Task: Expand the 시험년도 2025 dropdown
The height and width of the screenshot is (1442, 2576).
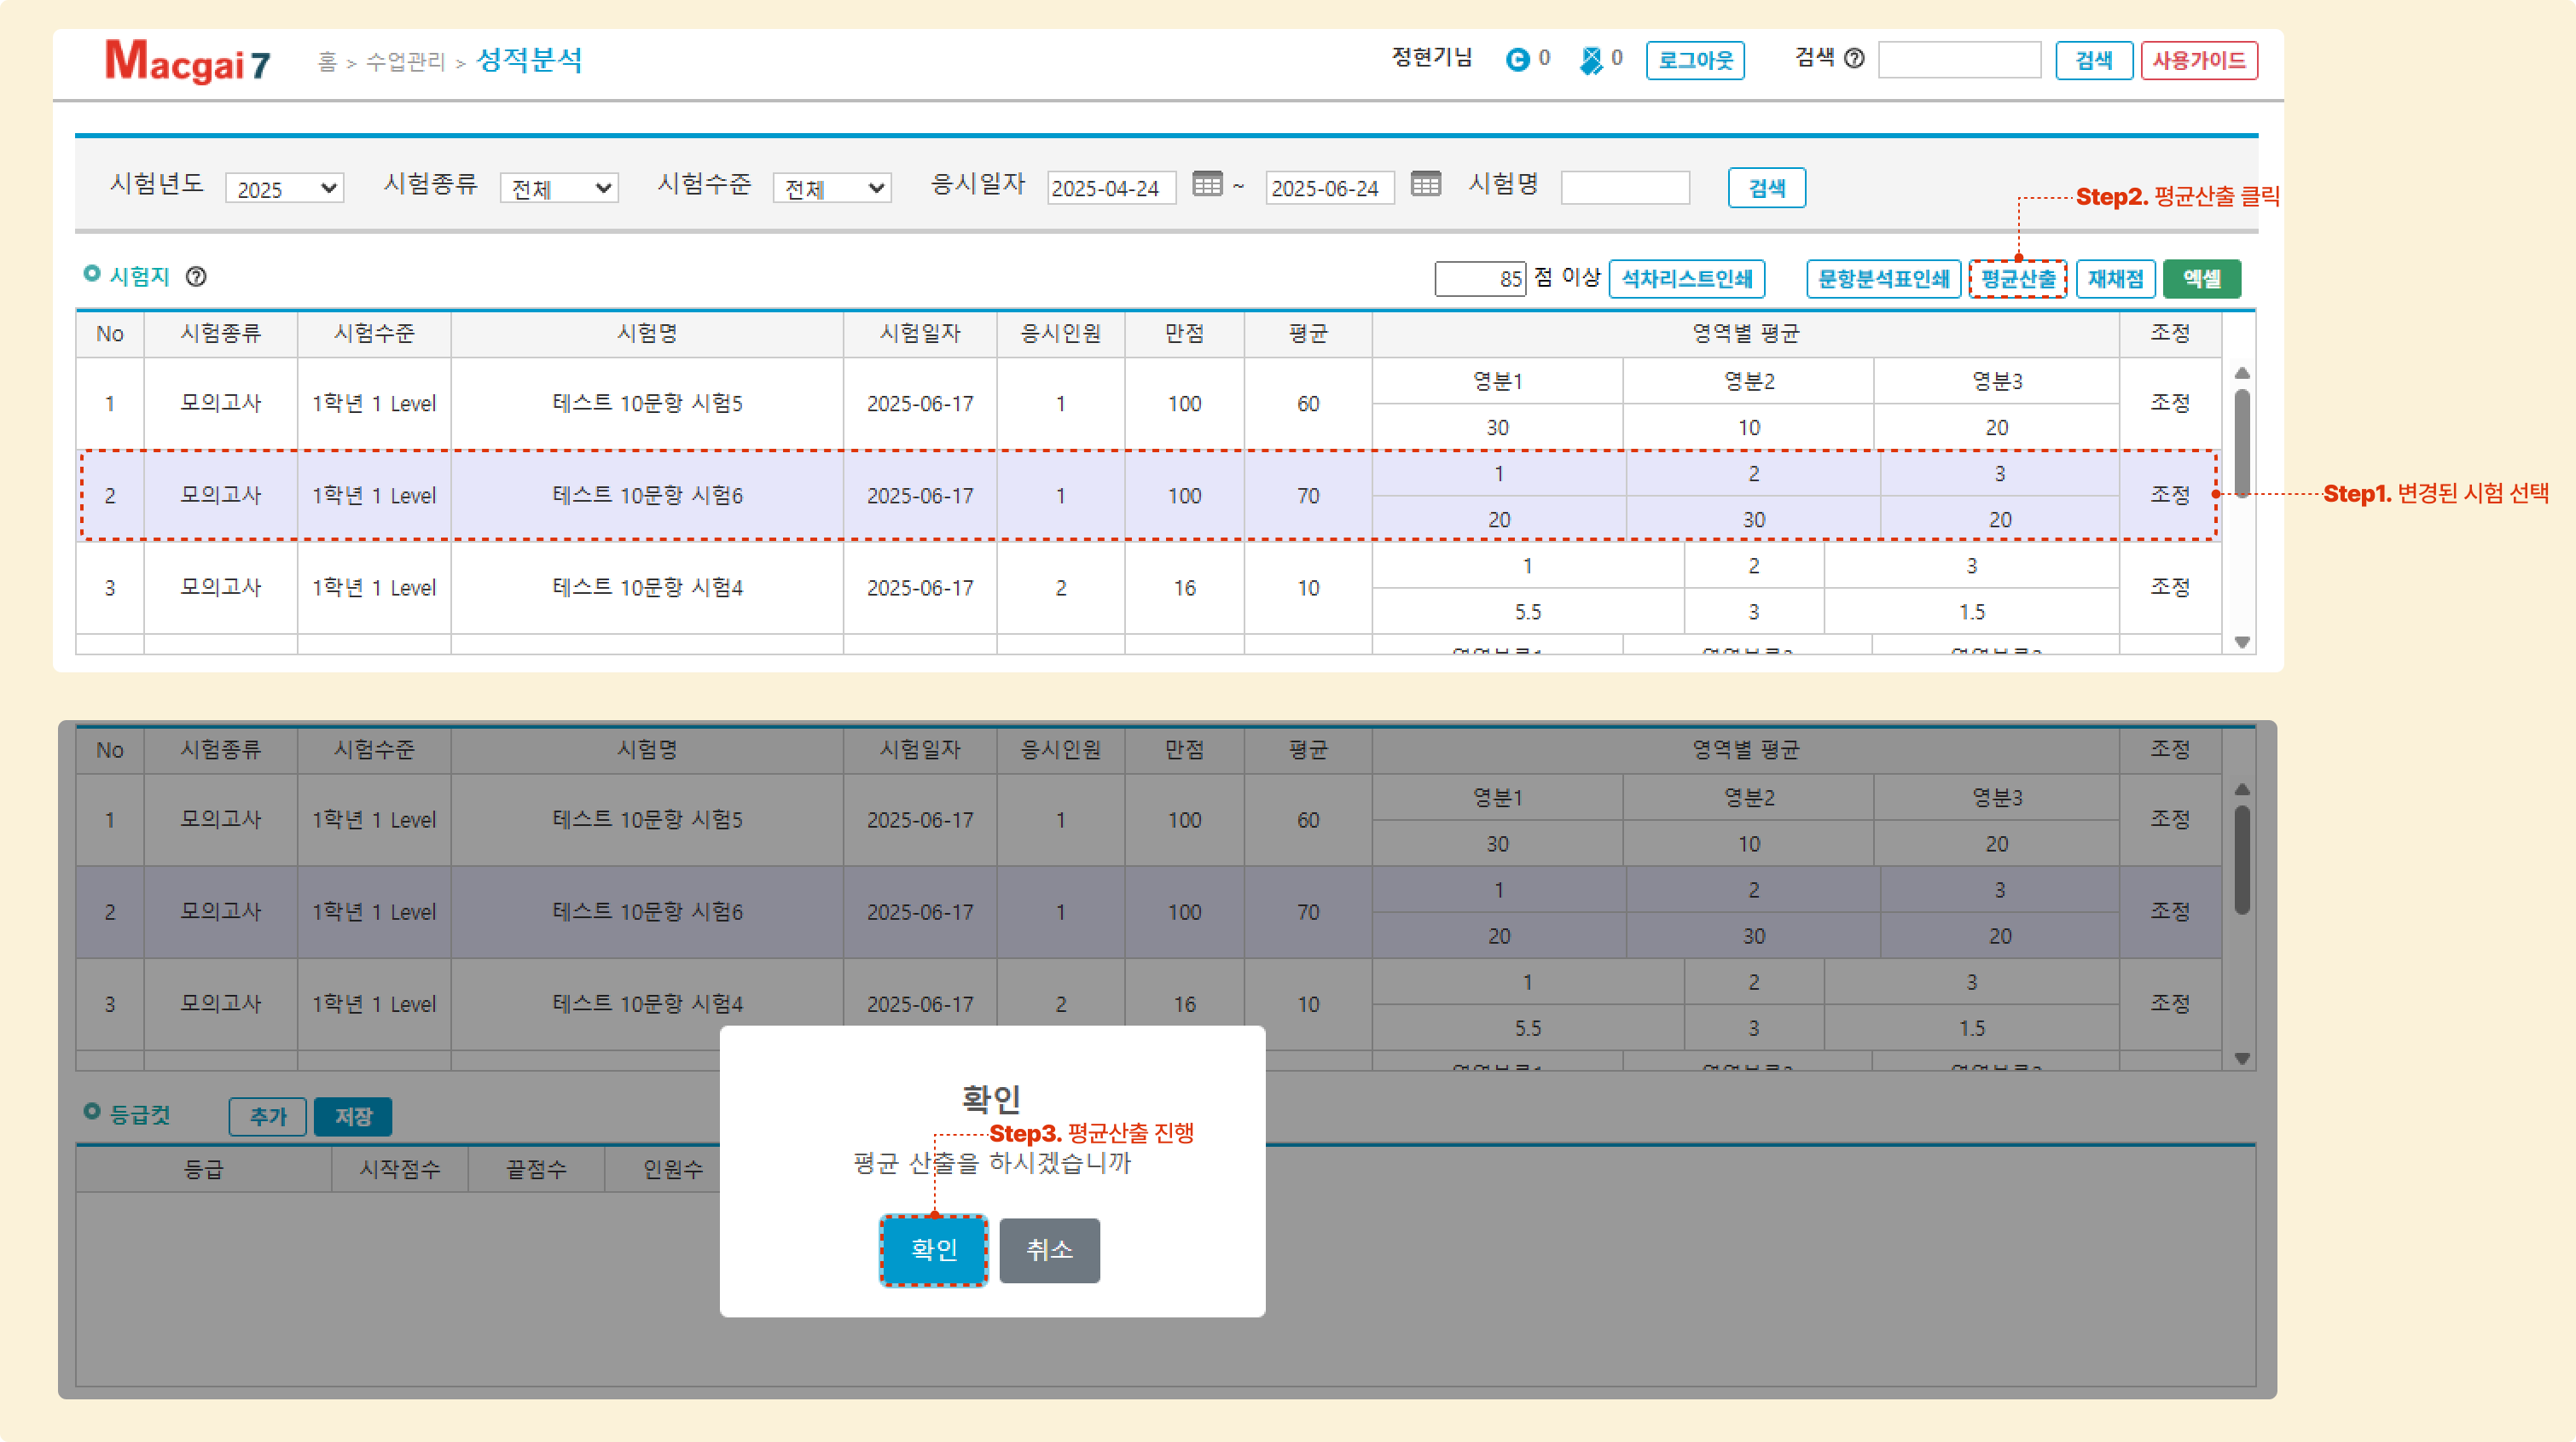Action: point(285,188)
